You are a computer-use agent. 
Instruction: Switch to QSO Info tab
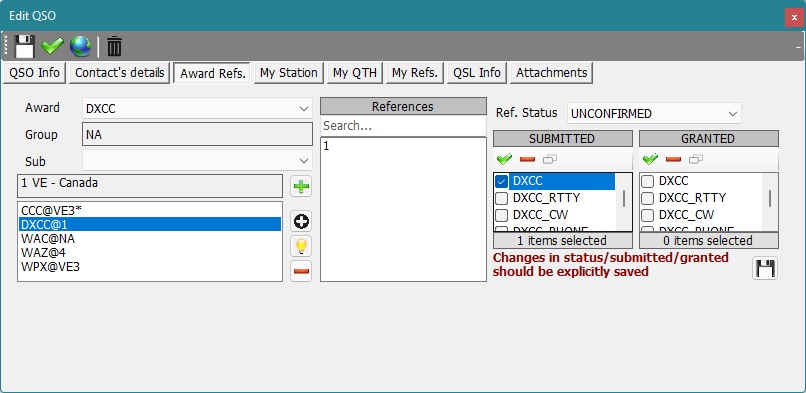(x=34, y=73)
